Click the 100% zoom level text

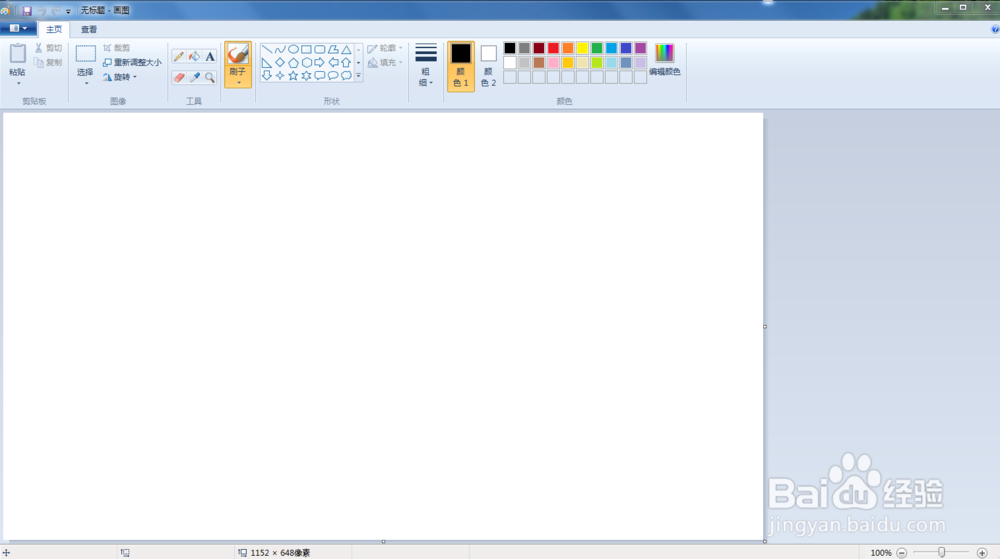[x=881, y=553]
